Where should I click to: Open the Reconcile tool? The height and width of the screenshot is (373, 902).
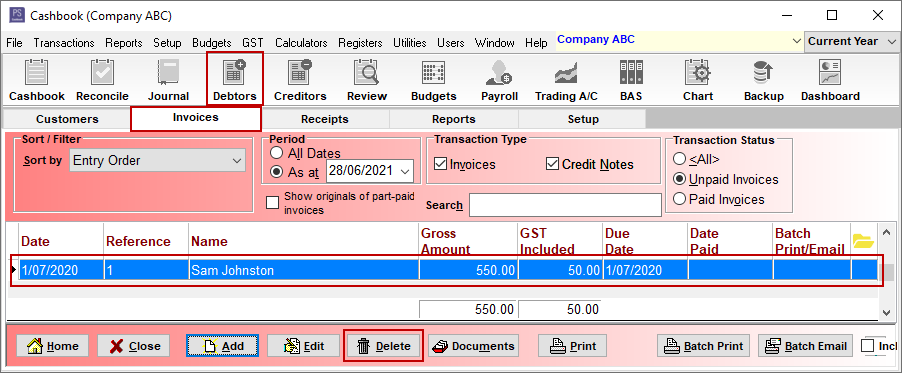pos(102,81)
